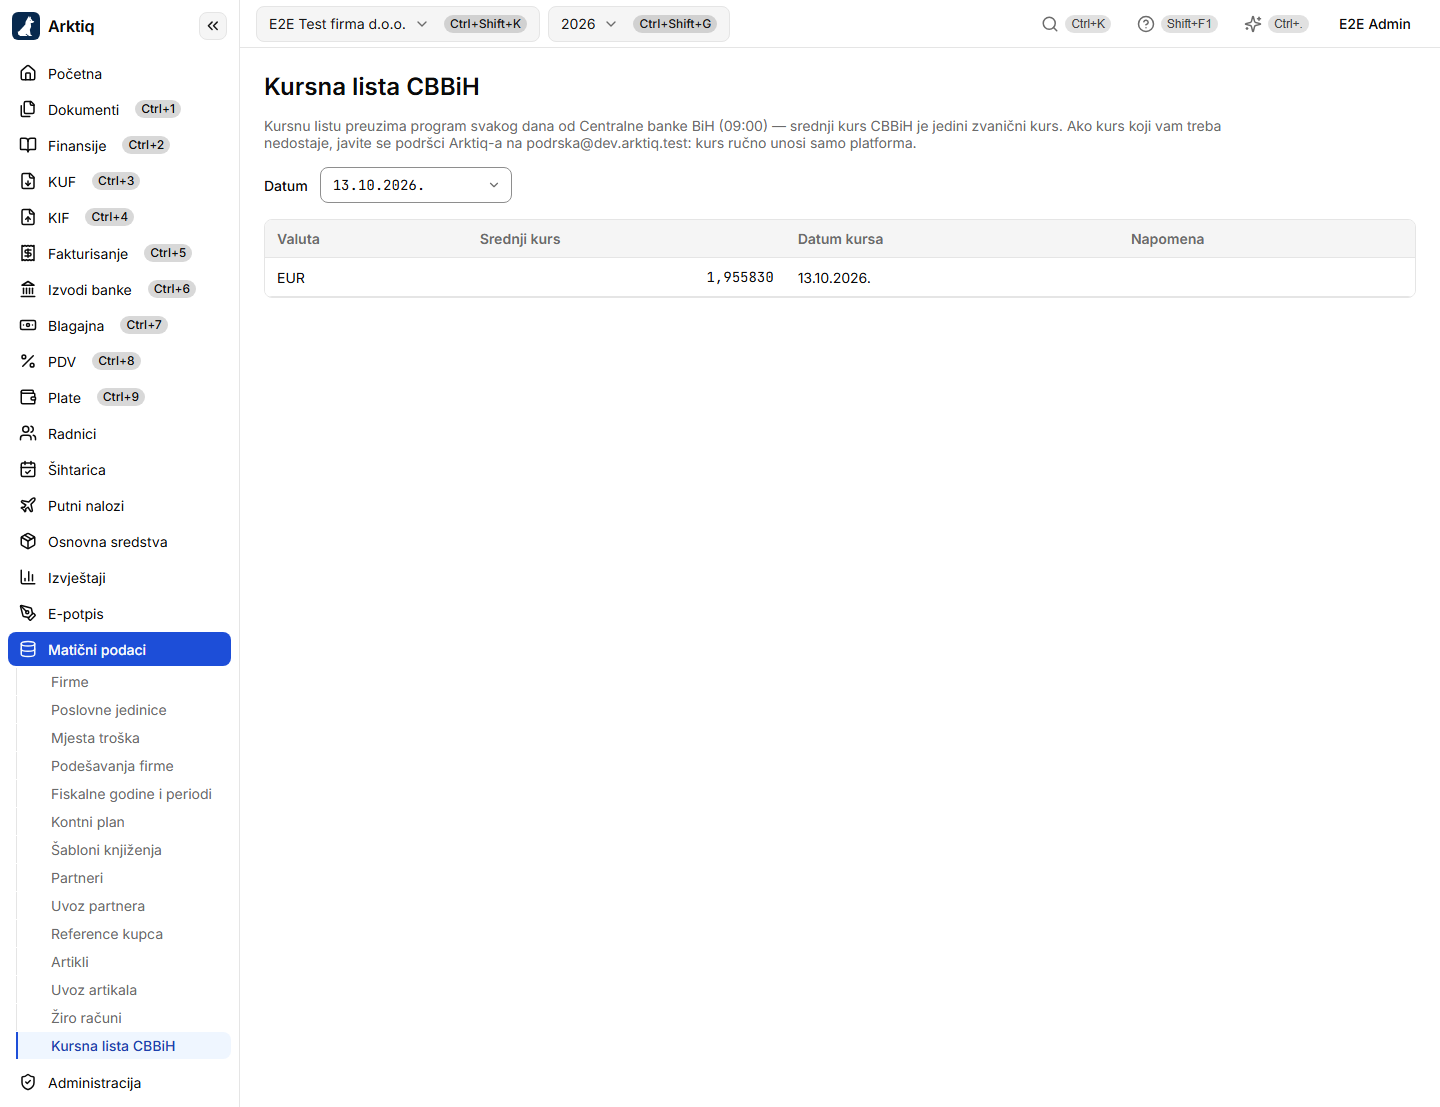Click the Putni nalozi airplane icon

tap(28, 506)
